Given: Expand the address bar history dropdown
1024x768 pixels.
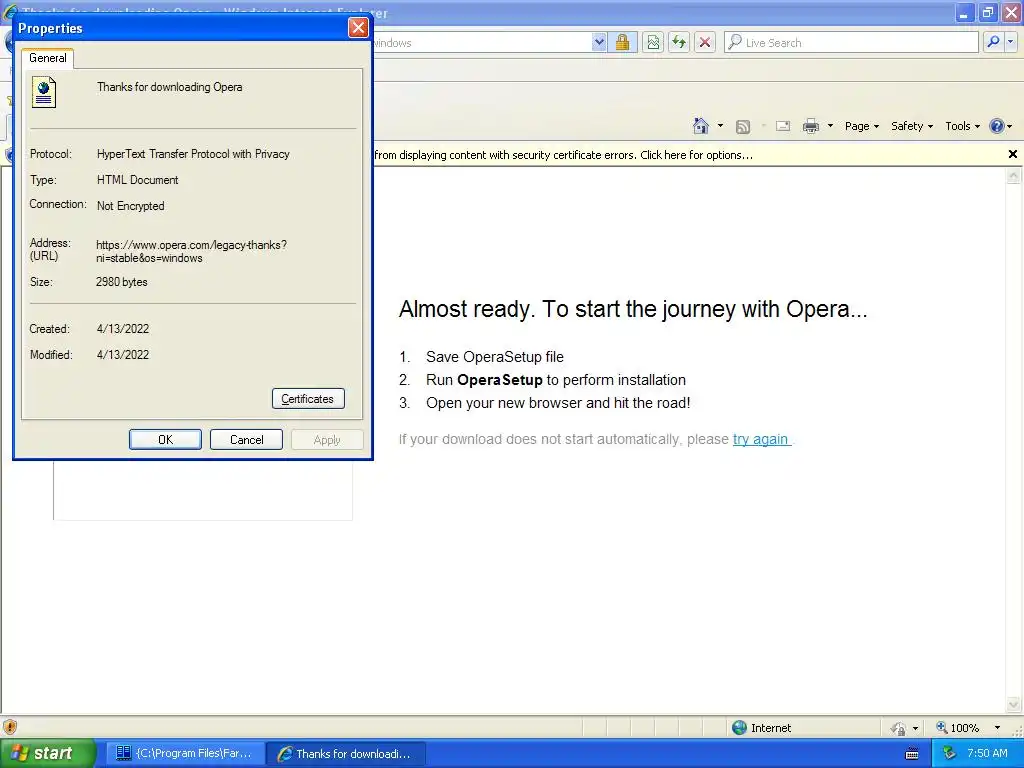Looking at the screenshot, I should tap(599, 42).
